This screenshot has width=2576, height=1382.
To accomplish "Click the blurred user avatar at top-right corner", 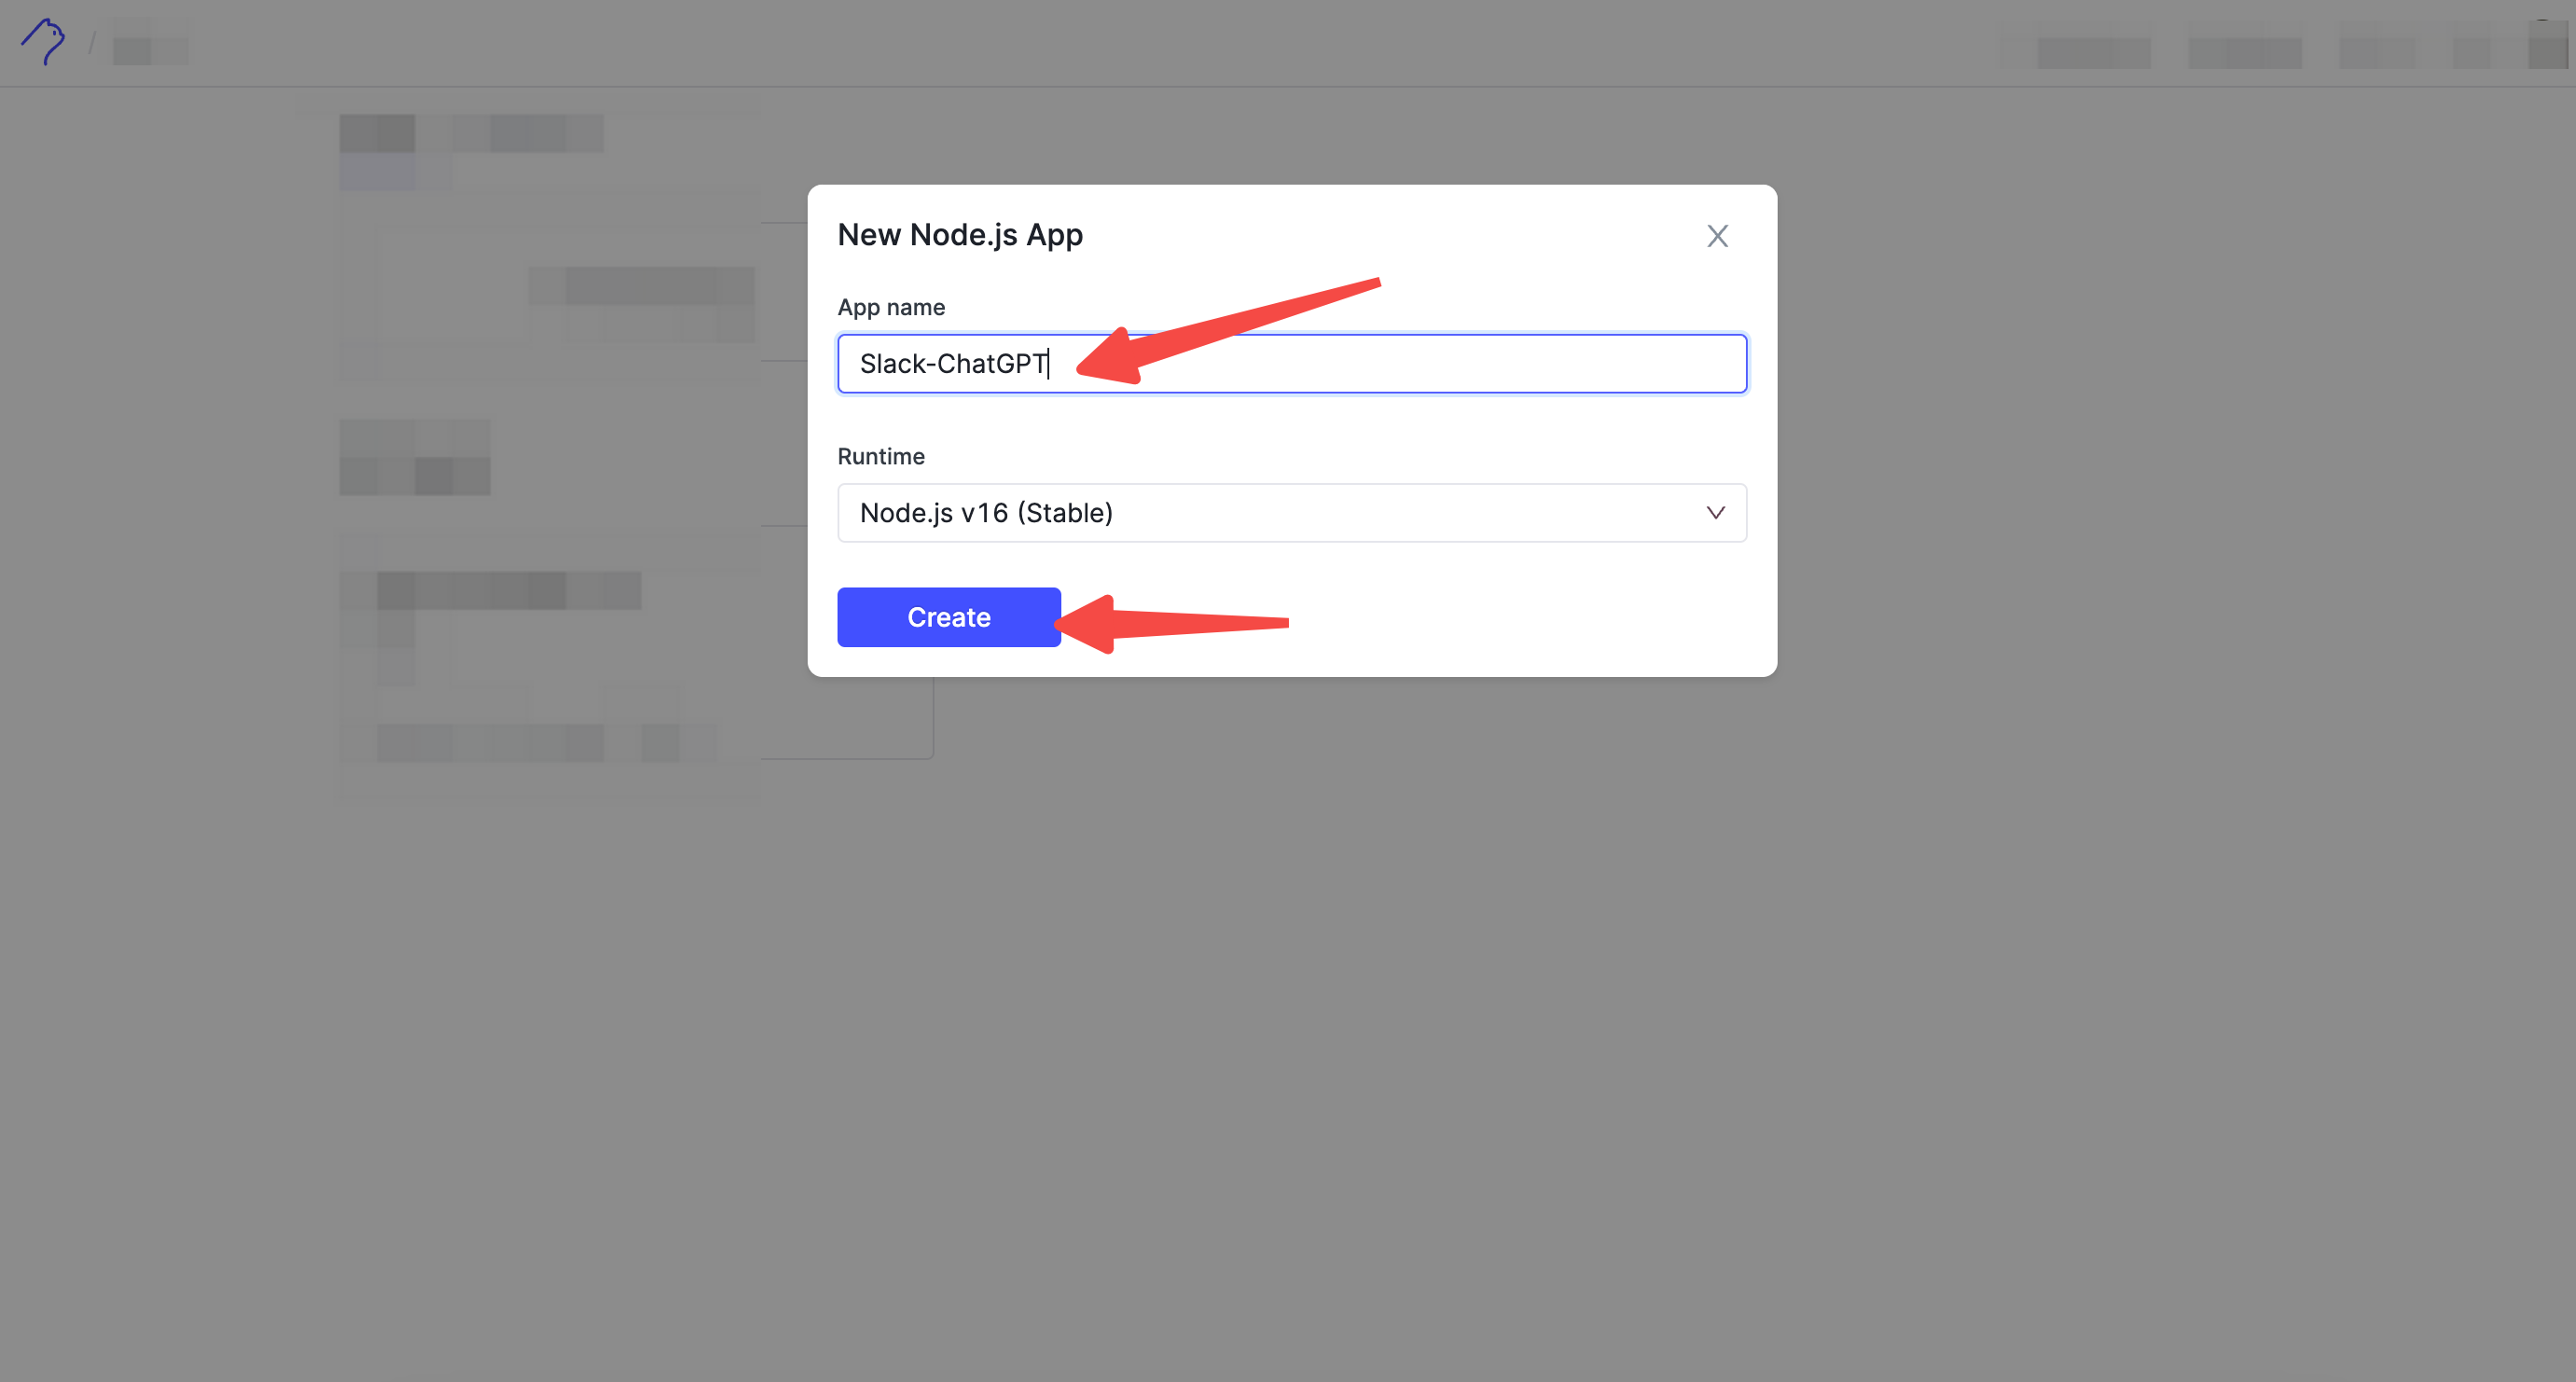I will [x=2547, y=46].
